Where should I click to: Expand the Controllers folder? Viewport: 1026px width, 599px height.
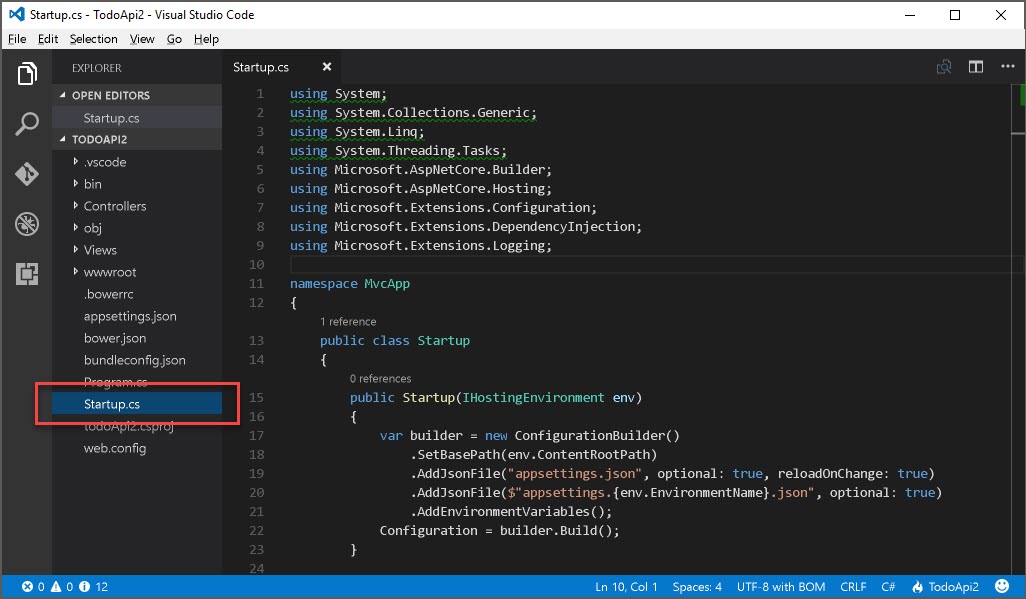(x=113, y=206)
